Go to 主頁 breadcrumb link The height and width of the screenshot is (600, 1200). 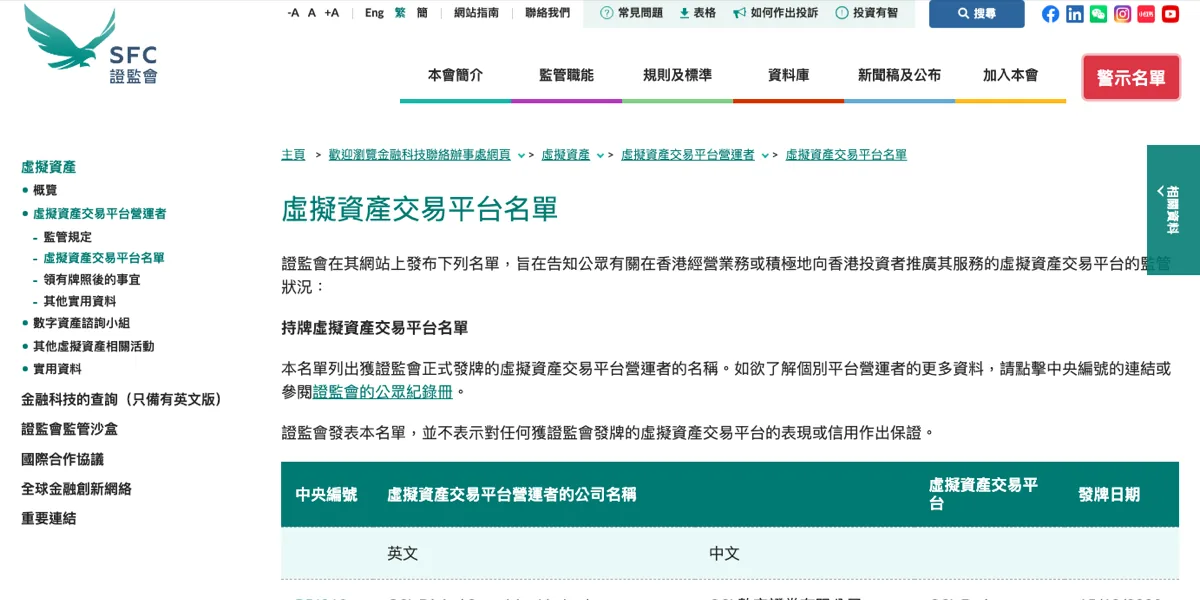click(x=293, y=155)
